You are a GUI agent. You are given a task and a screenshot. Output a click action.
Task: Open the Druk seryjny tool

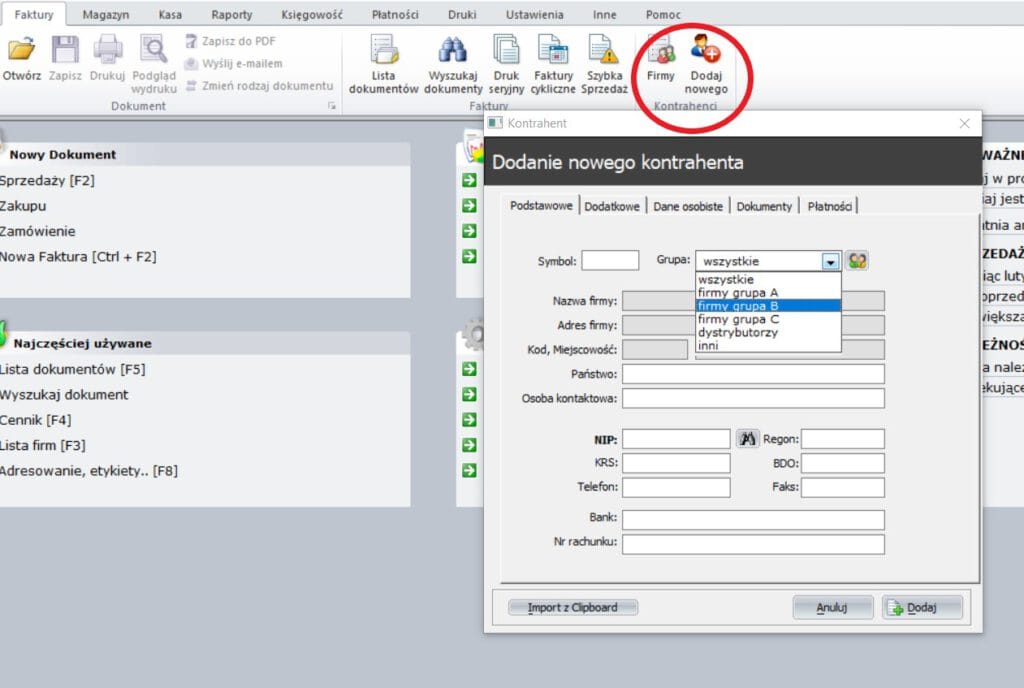coord(507,52)
